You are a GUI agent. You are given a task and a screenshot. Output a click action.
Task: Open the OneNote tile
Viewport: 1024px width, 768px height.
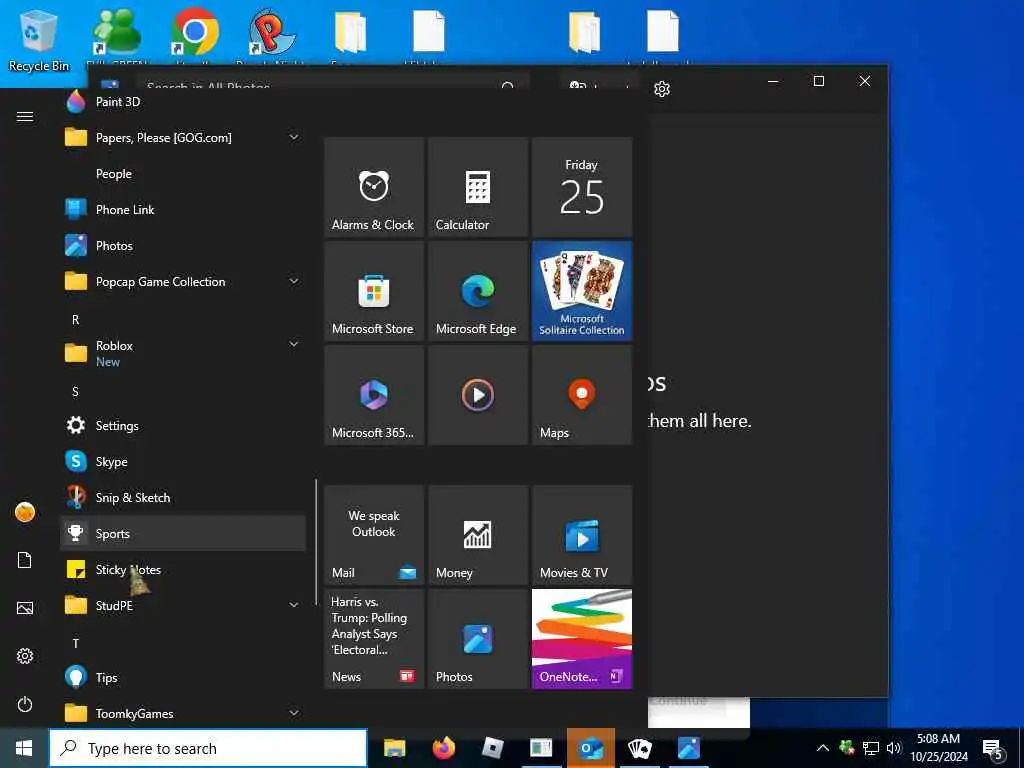pos(582,639)
